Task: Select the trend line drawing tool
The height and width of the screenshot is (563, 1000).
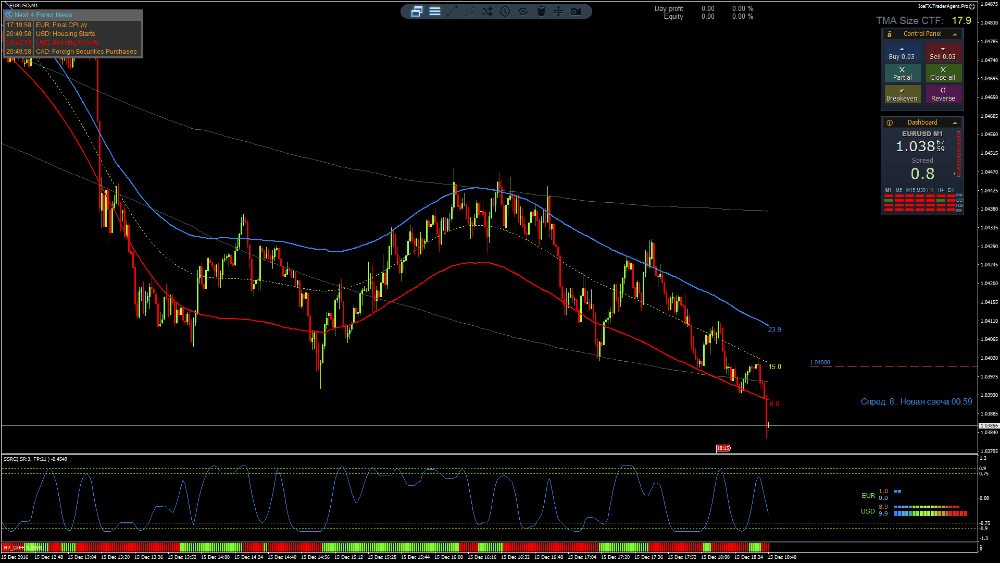Action: point(452,11)
